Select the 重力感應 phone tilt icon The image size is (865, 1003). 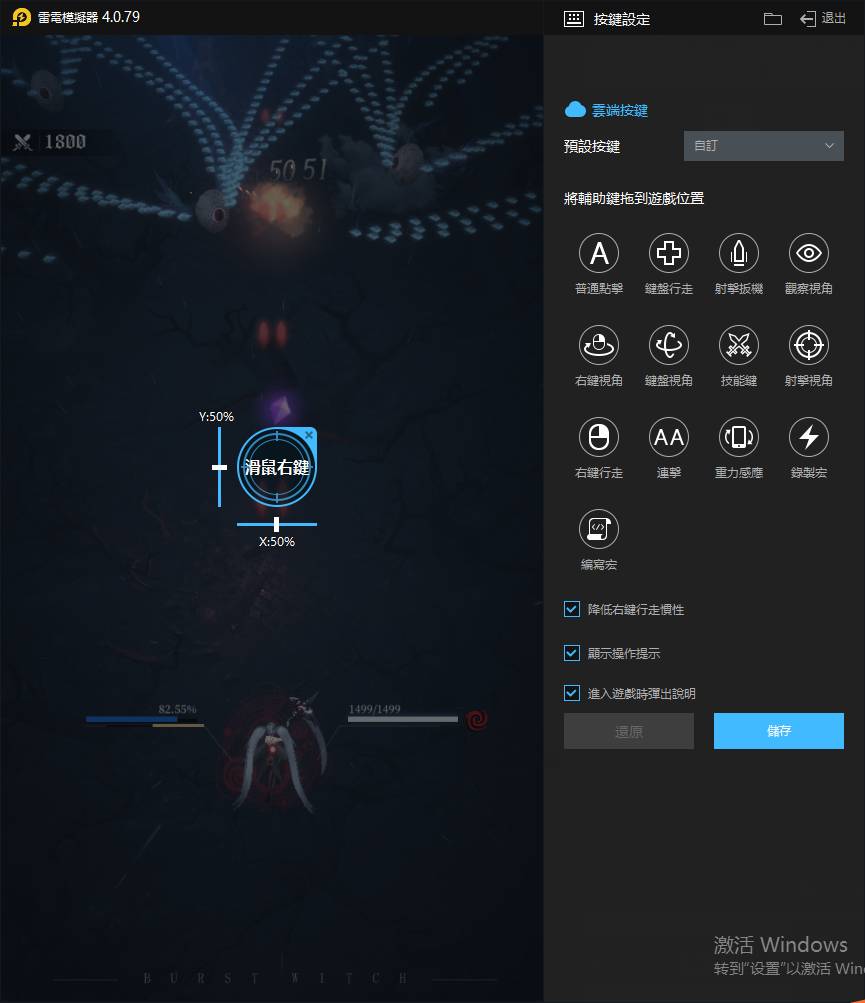(x=739, y=438)
